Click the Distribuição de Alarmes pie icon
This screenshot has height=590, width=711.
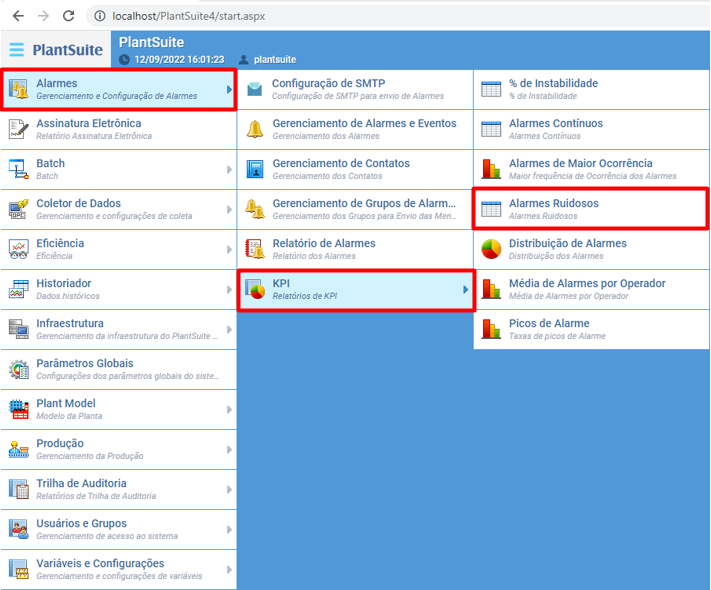491,249
